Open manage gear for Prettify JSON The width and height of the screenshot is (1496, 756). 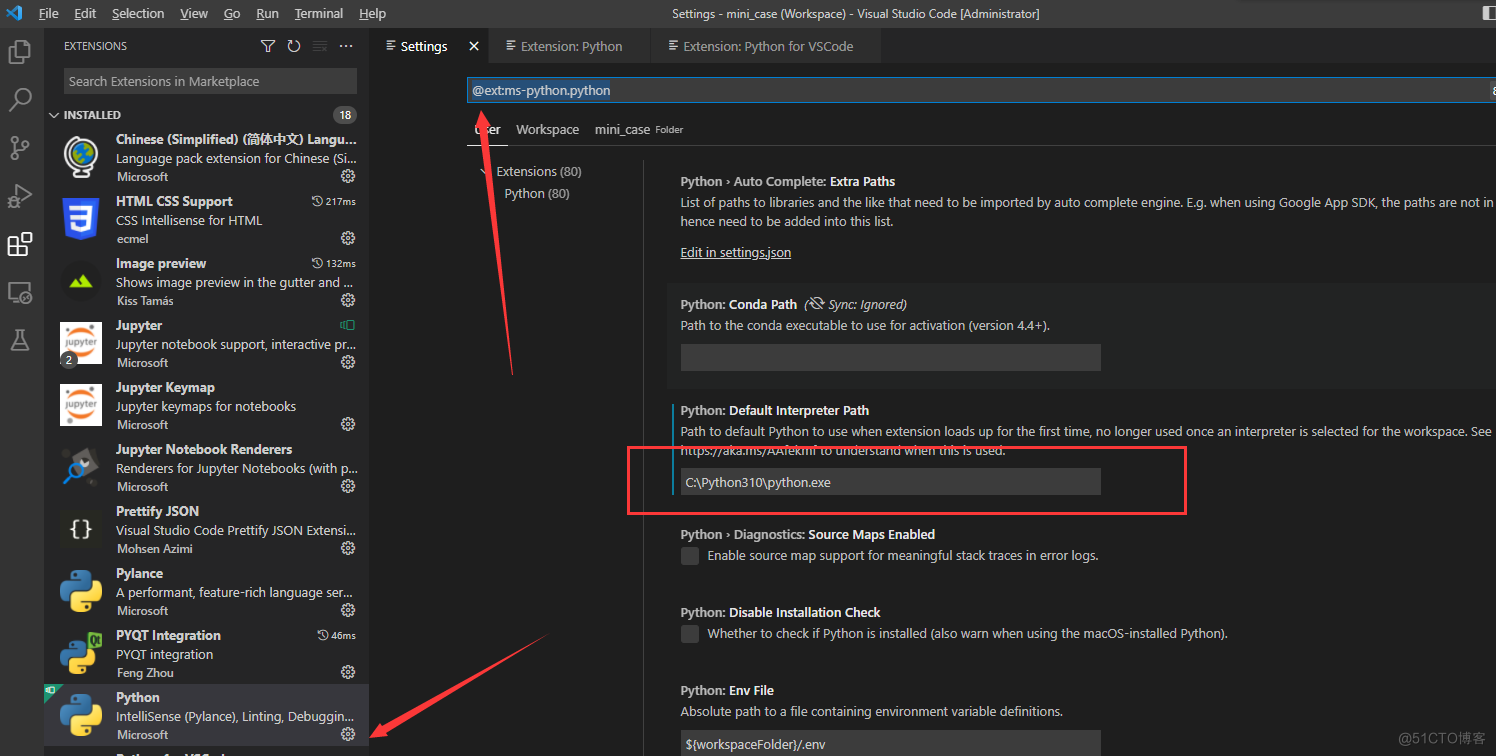(x=348, y=548)
